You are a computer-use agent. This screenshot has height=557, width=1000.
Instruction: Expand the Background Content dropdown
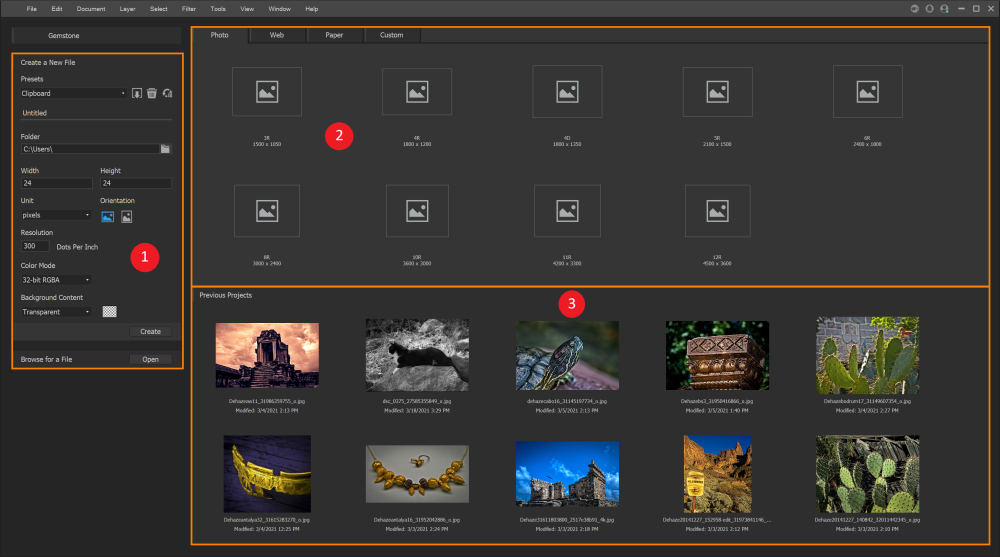57,312
